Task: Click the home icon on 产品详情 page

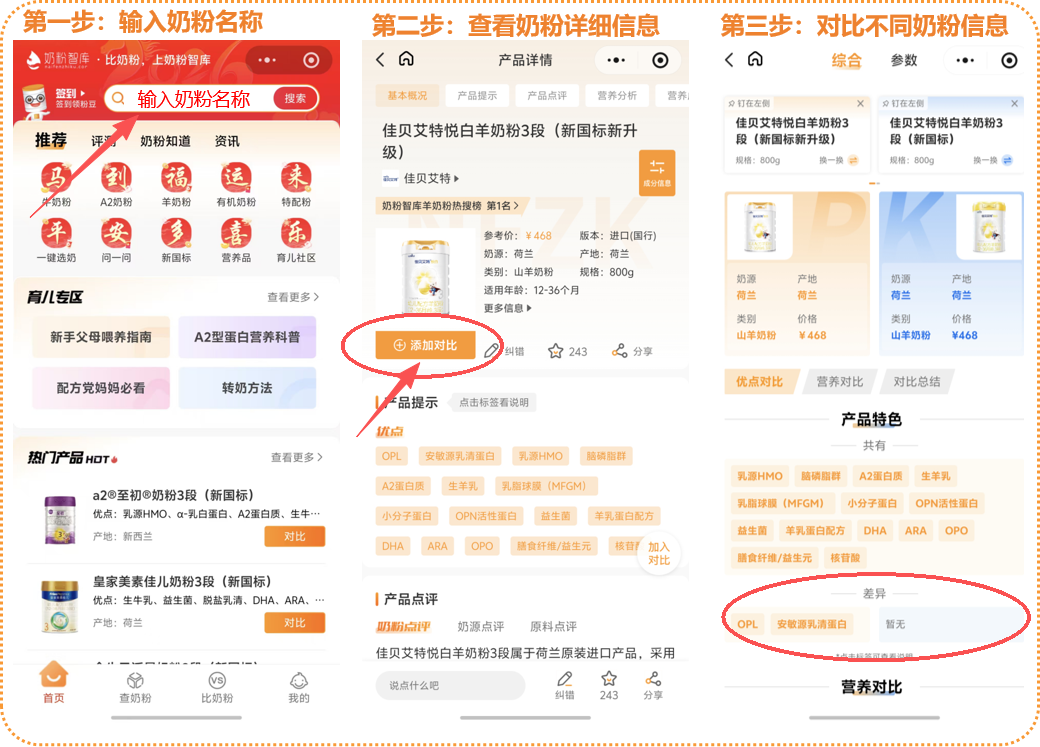Action: (406, 59)
